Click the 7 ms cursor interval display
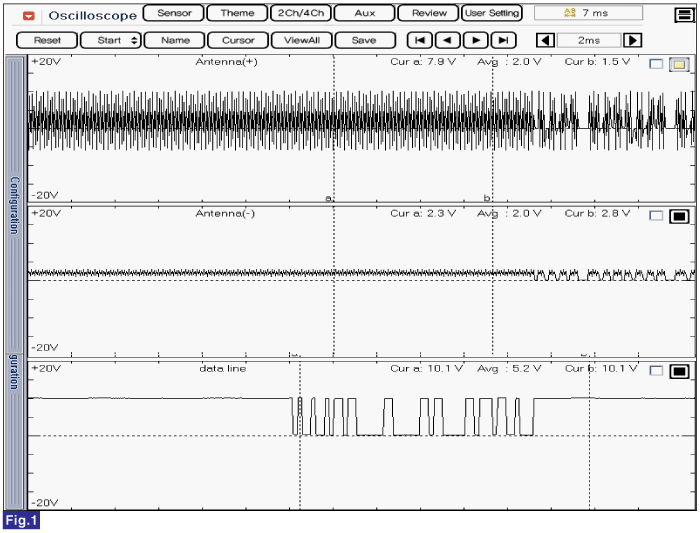 [588, 13]
